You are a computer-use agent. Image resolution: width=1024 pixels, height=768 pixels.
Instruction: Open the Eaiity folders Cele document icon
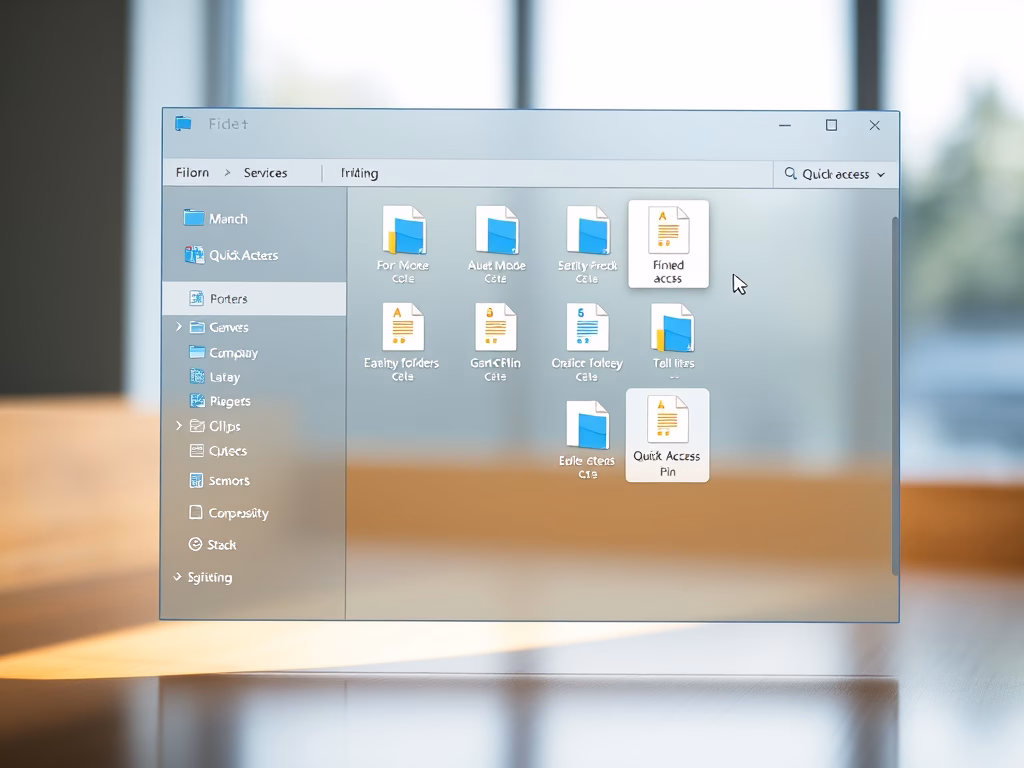(404, 327)
